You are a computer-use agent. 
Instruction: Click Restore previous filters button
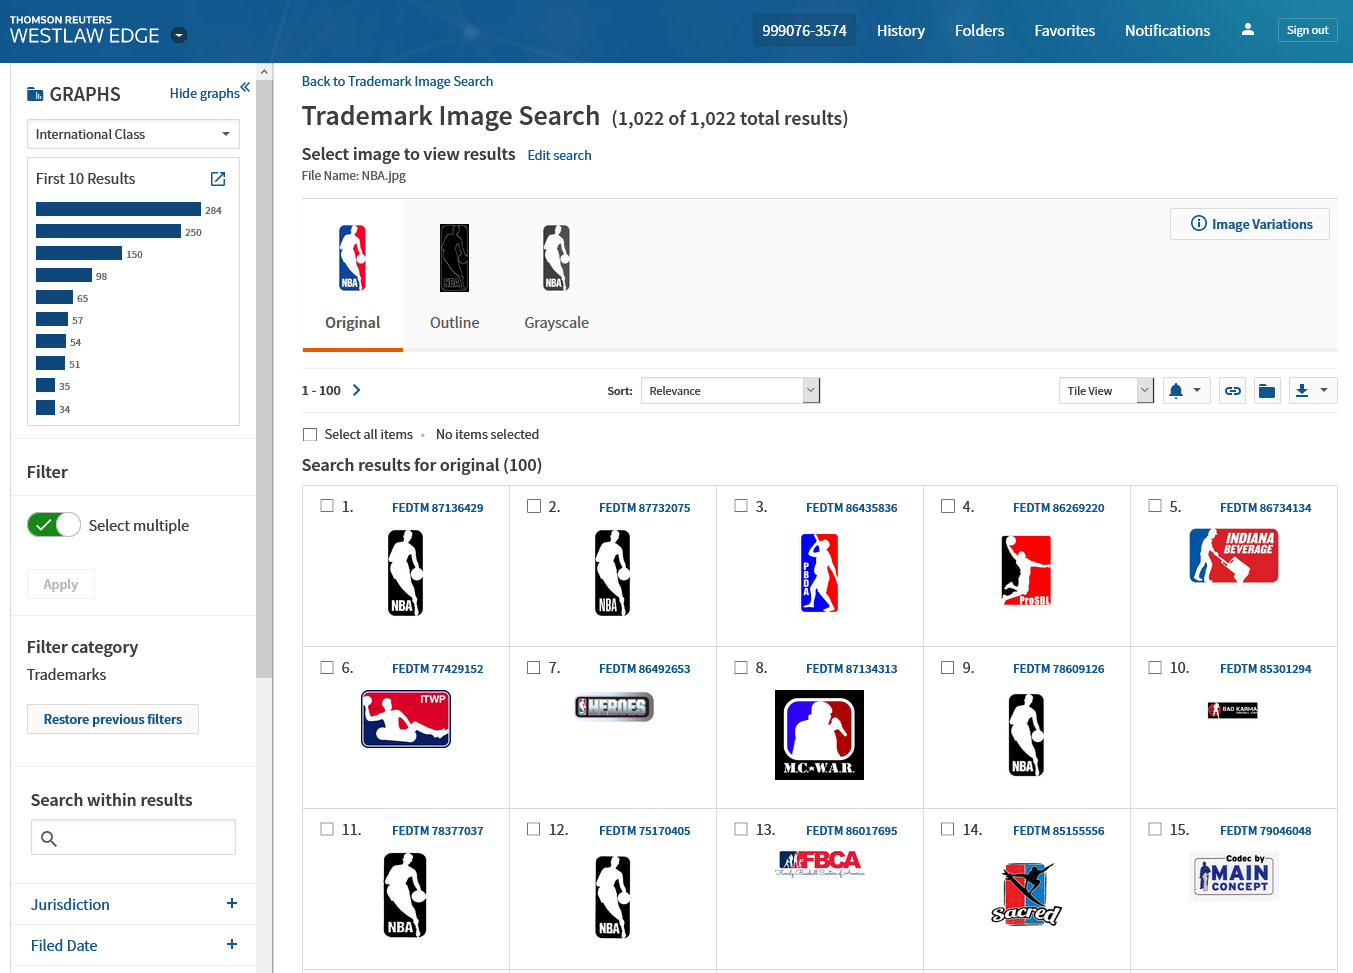[x=113, y=719]
